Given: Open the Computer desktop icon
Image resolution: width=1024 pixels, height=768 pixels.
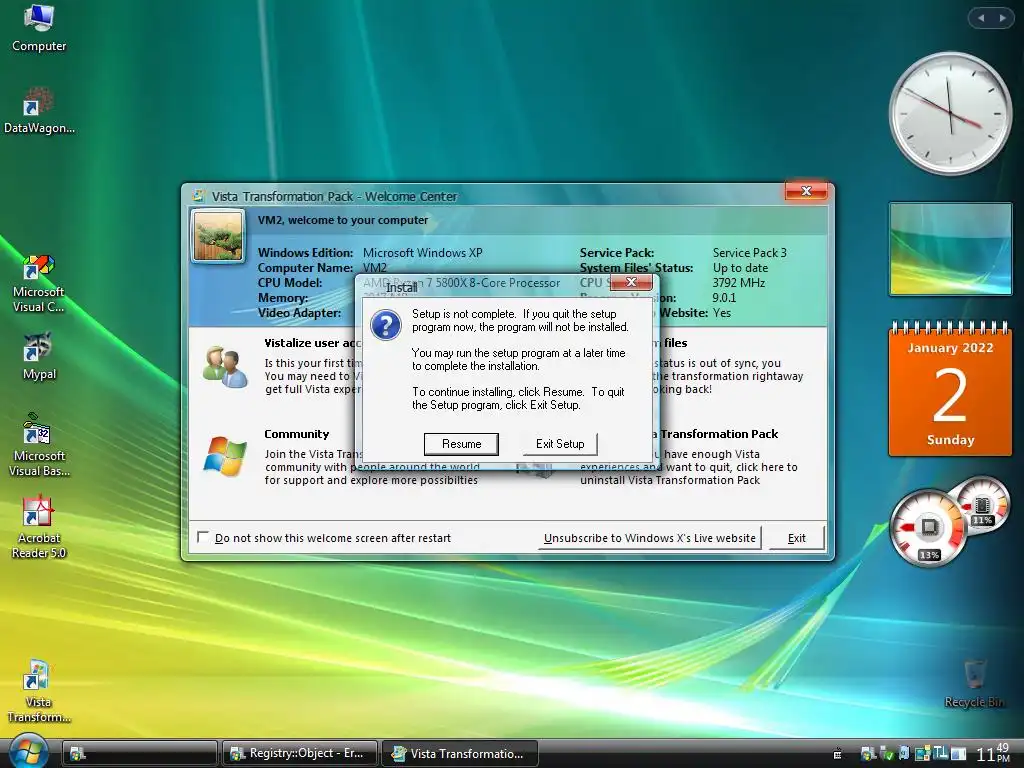Looking at the screenshot, I should (x=39, y=29).
